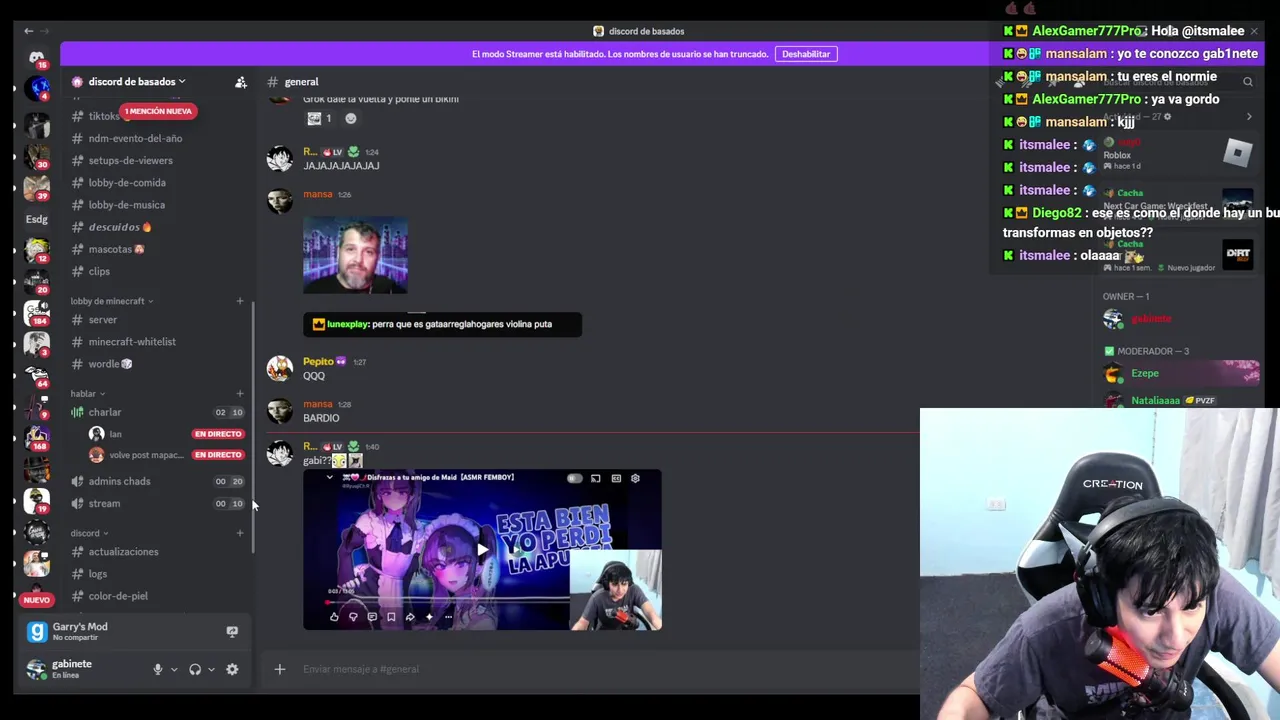The image size is (1280, 720).
Task: Add channel to discord category
Action: (240, 533)
